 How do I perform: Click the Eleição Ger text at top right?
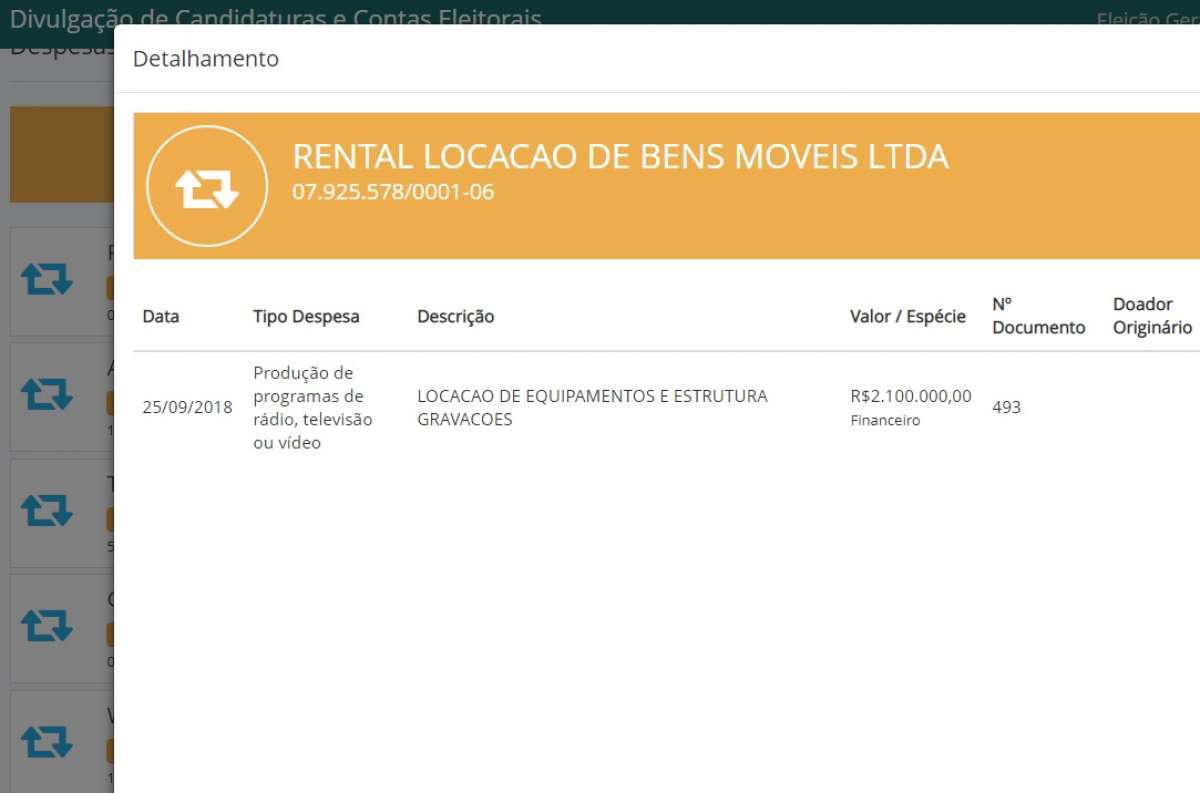[x=1147, y=16]
